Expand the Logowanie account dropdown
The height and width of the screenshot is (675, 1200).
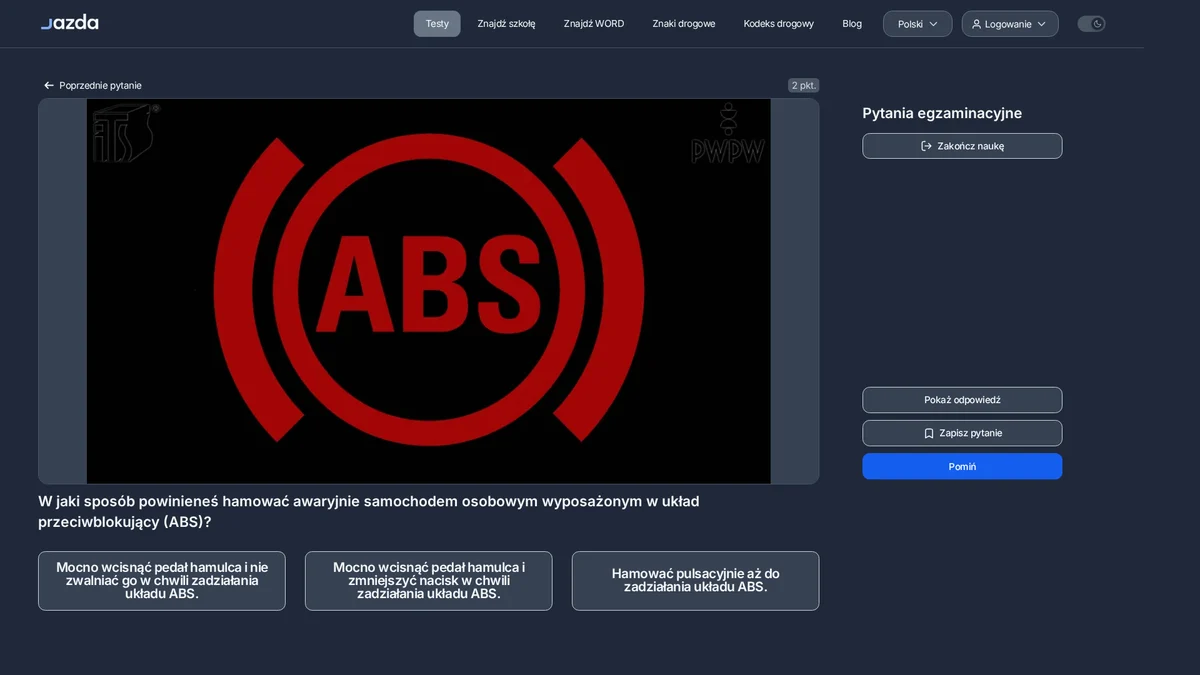click(1010, 24)
